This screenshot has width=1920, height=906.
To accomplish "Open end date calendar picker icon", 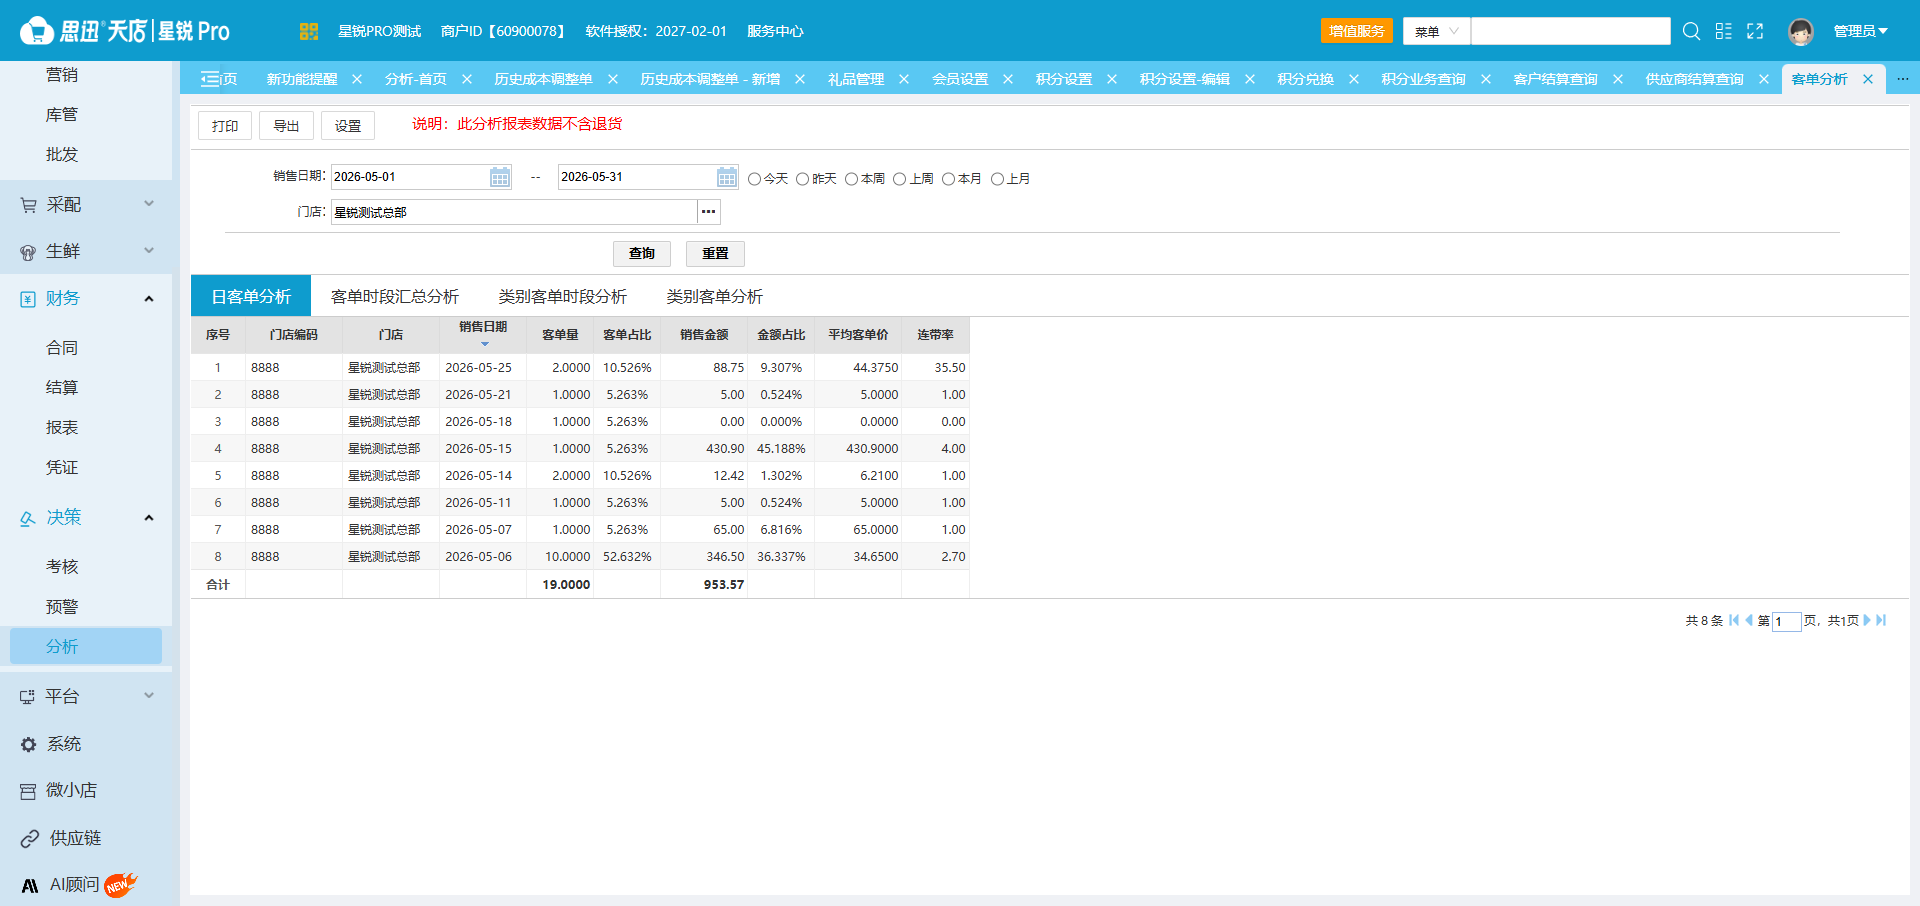I will tap(727, 177).
